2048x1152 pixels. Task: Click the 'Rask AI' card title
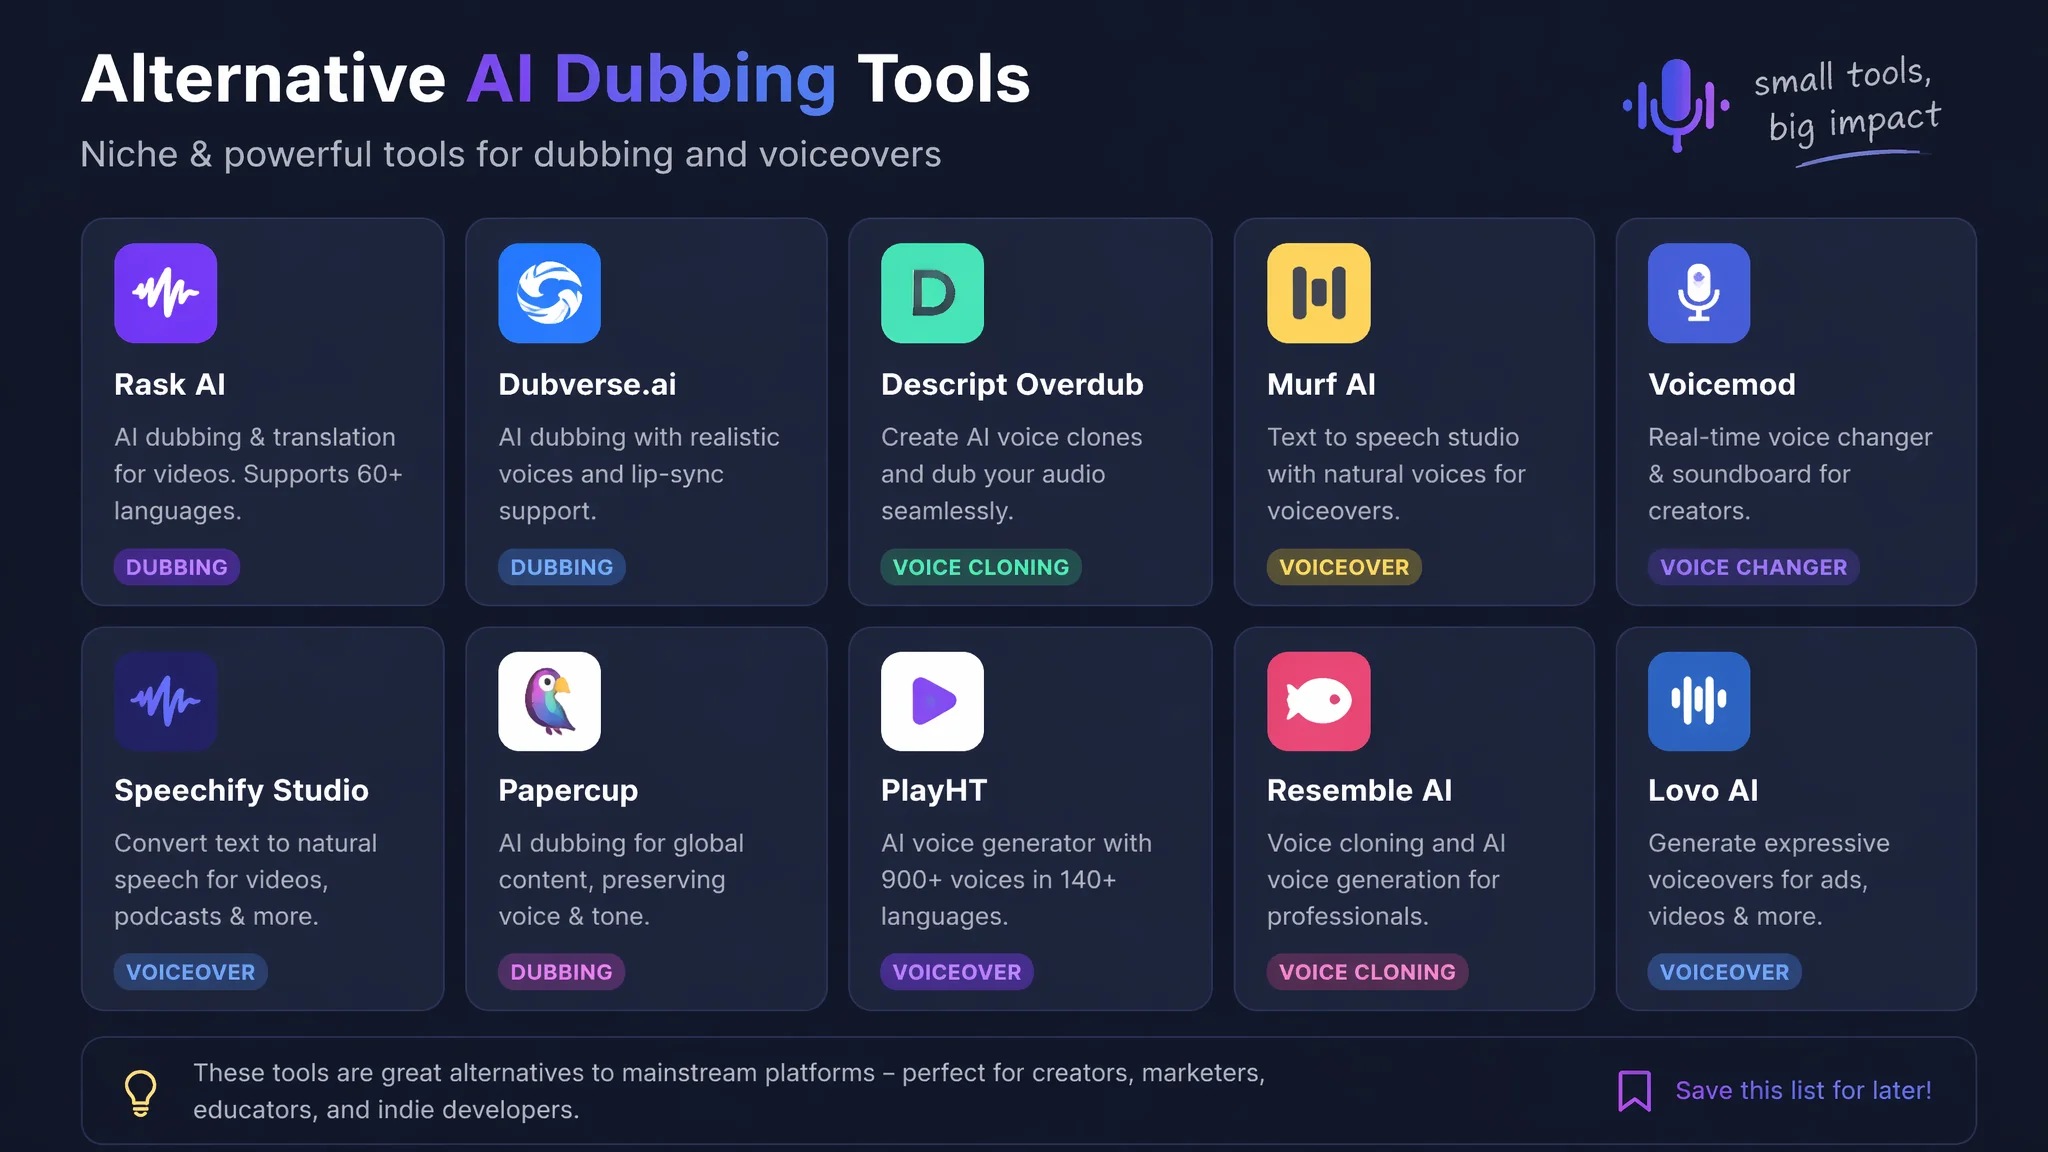170,384
